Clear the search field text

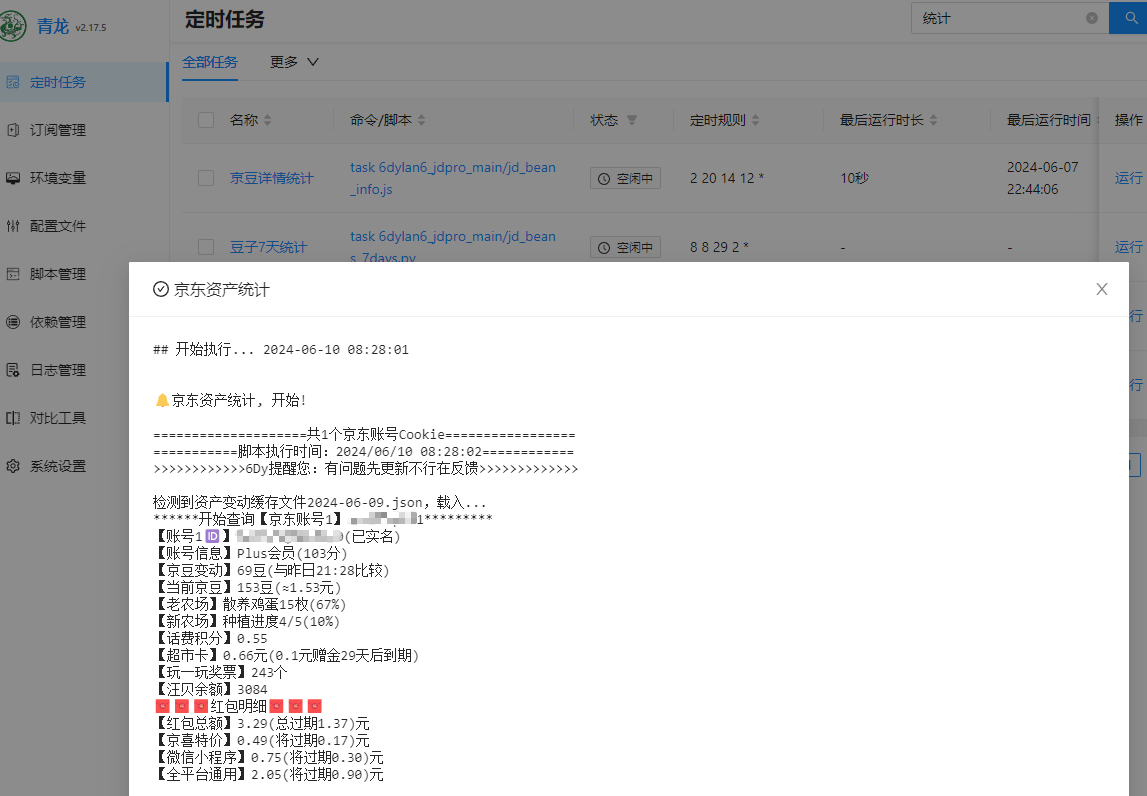[x=1091, y=18]
